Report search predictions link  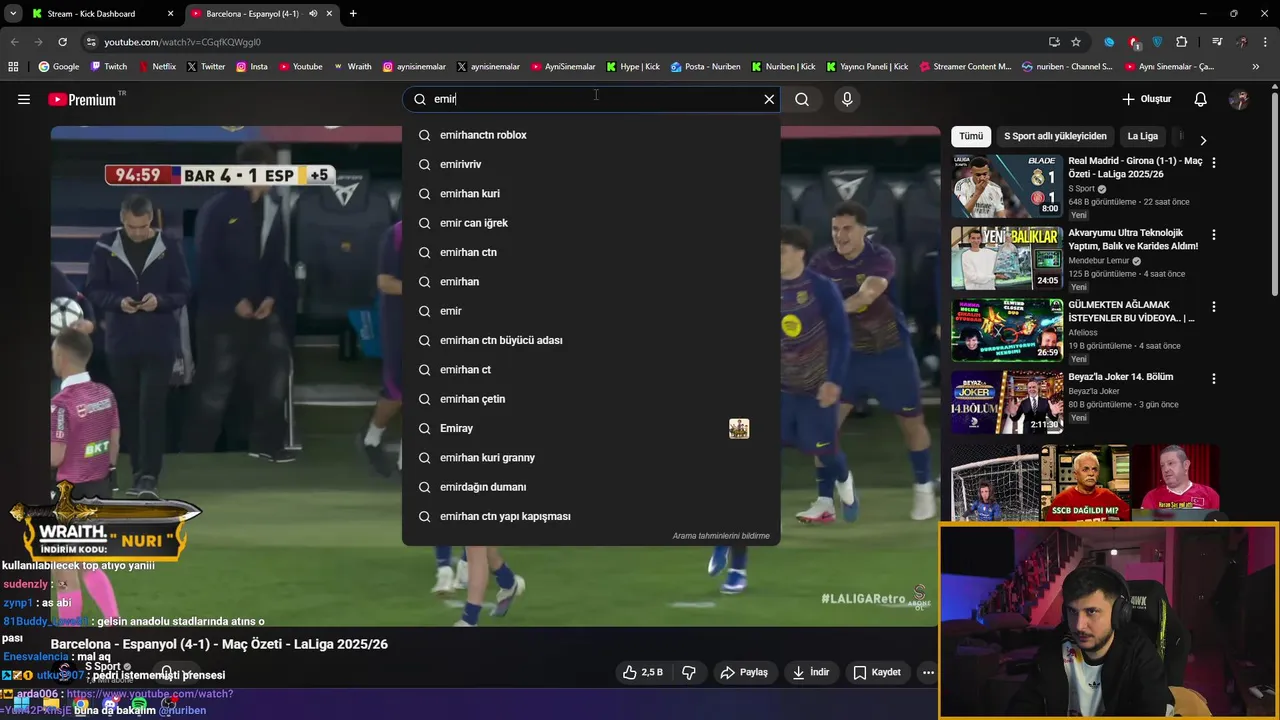coord(721,536)
